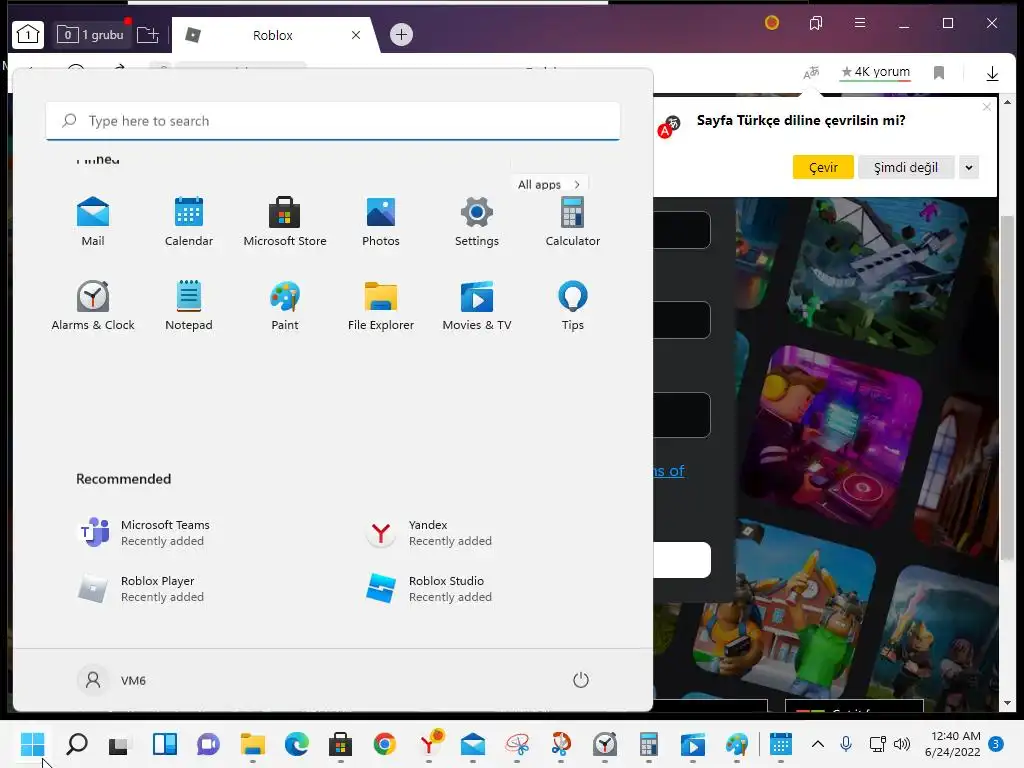1024x768 pixels.
Task: Click Çevir to translate the page
Action: coord(823,167)
